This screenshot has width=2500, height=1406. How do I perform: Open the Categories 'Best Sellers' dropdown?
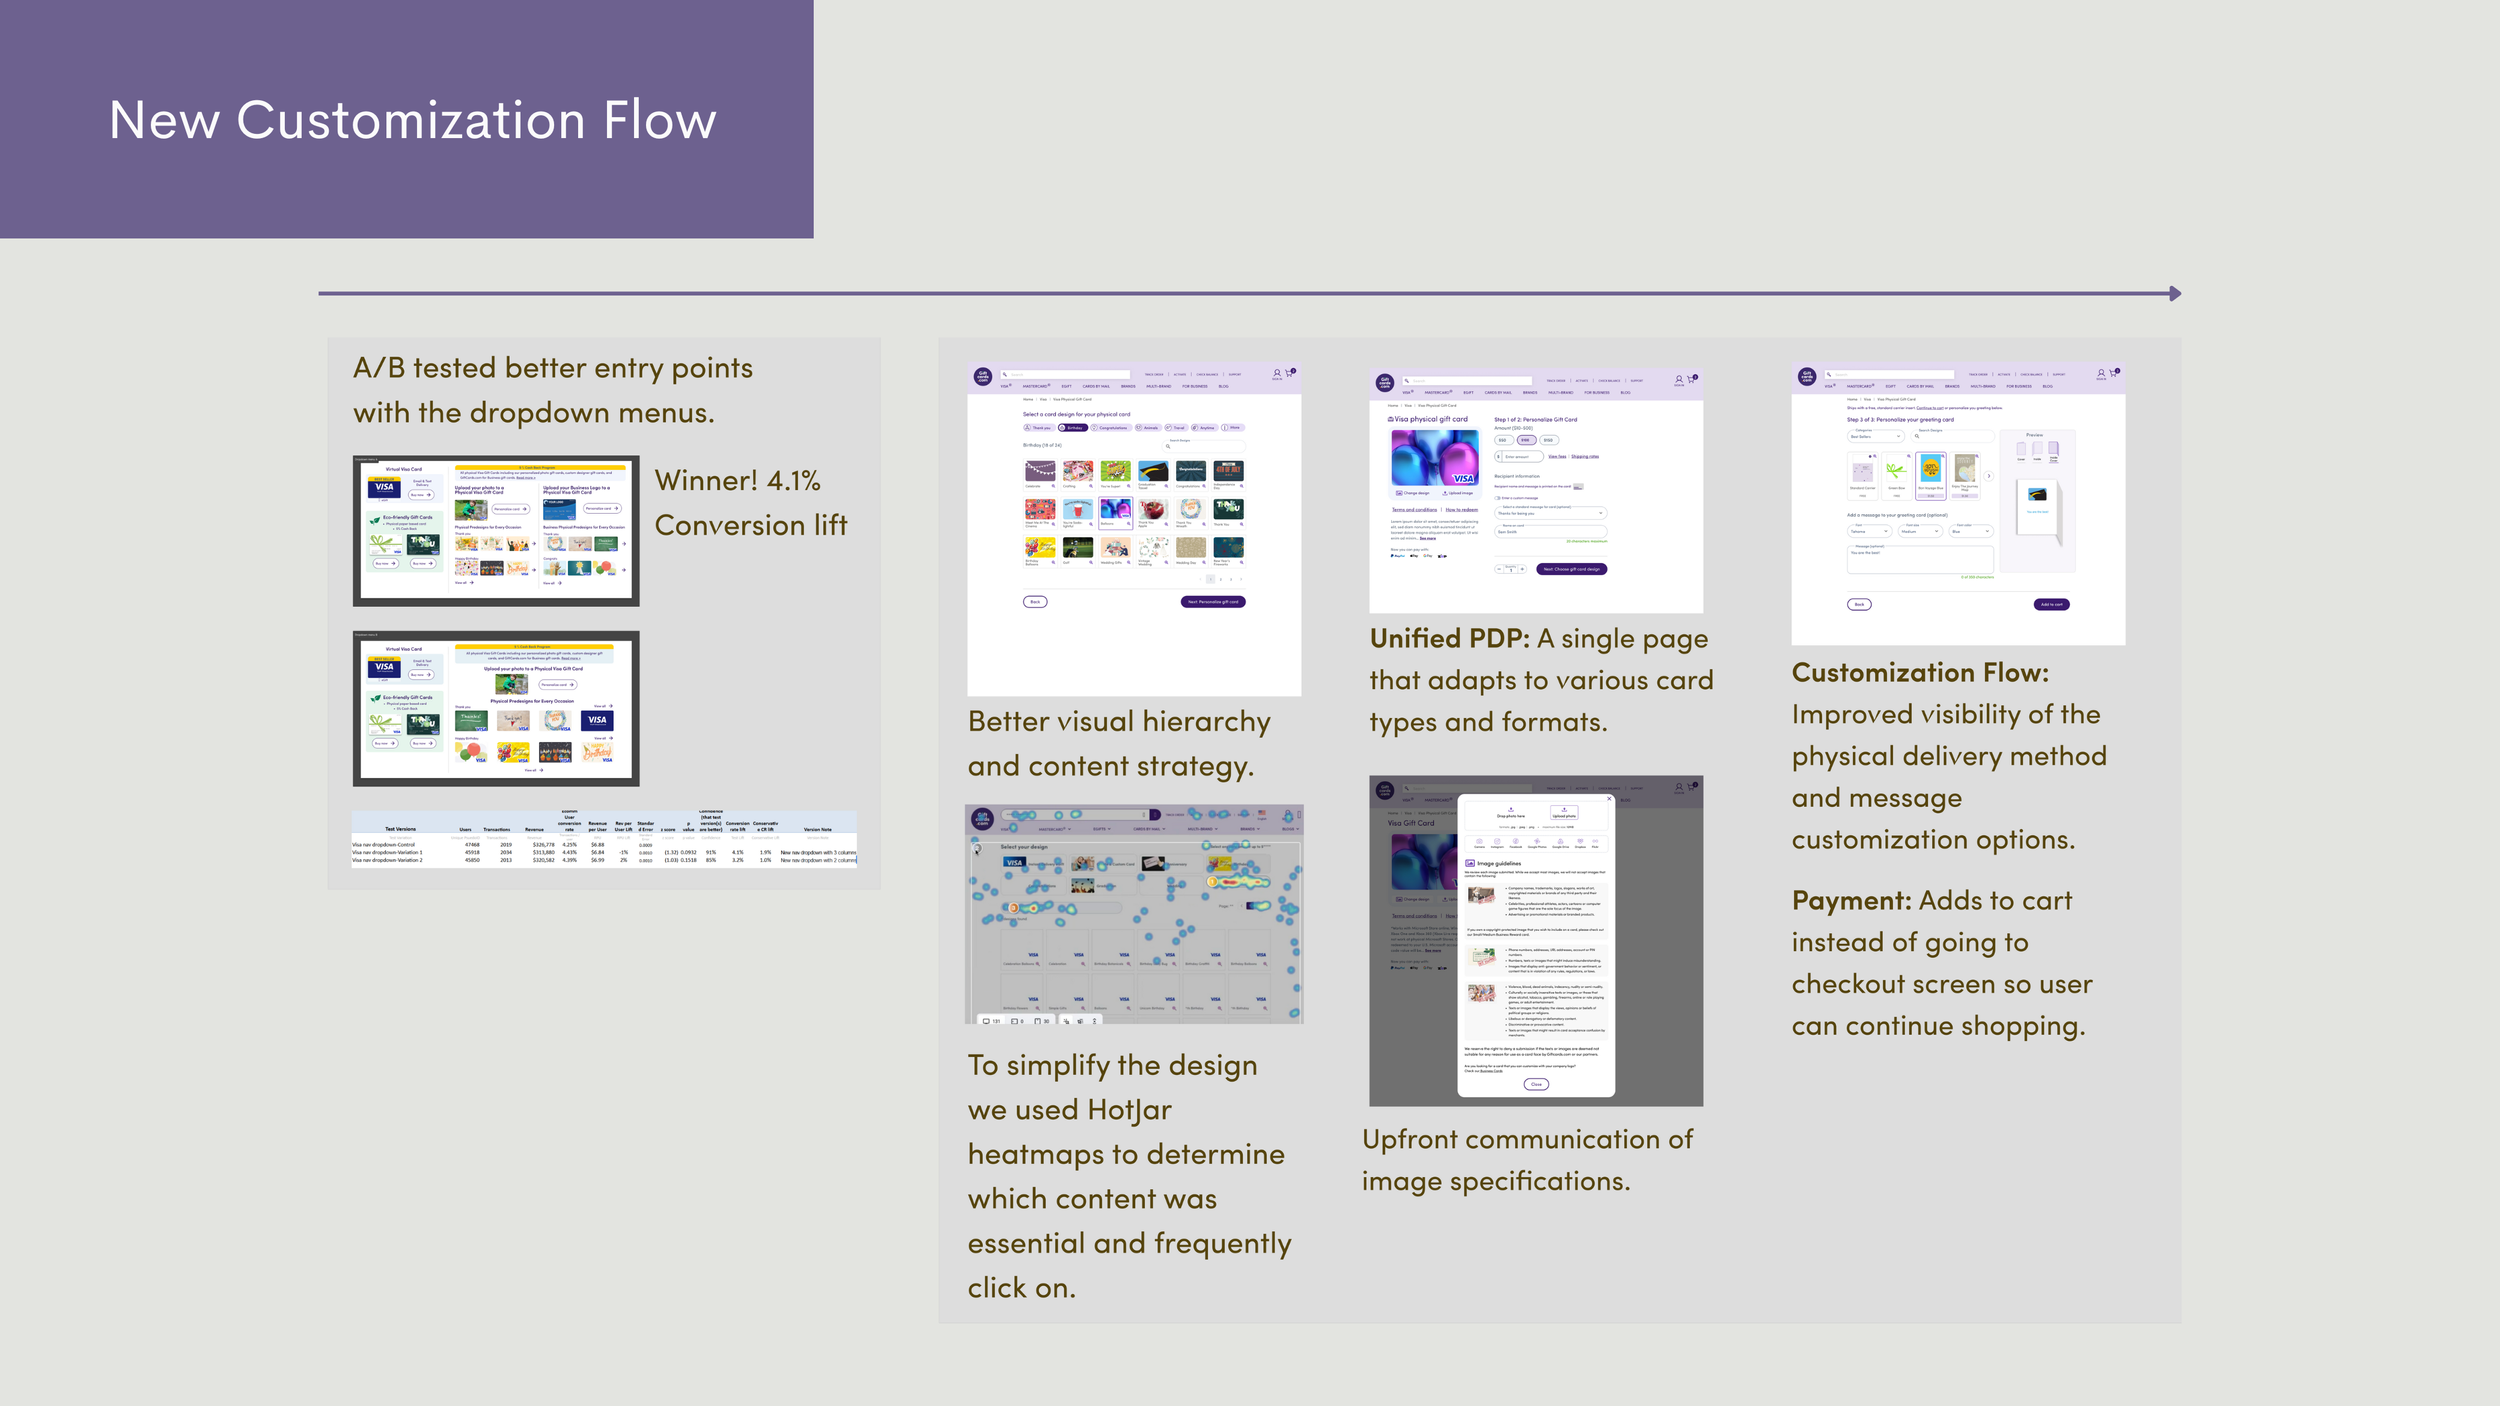(1875, 436)
